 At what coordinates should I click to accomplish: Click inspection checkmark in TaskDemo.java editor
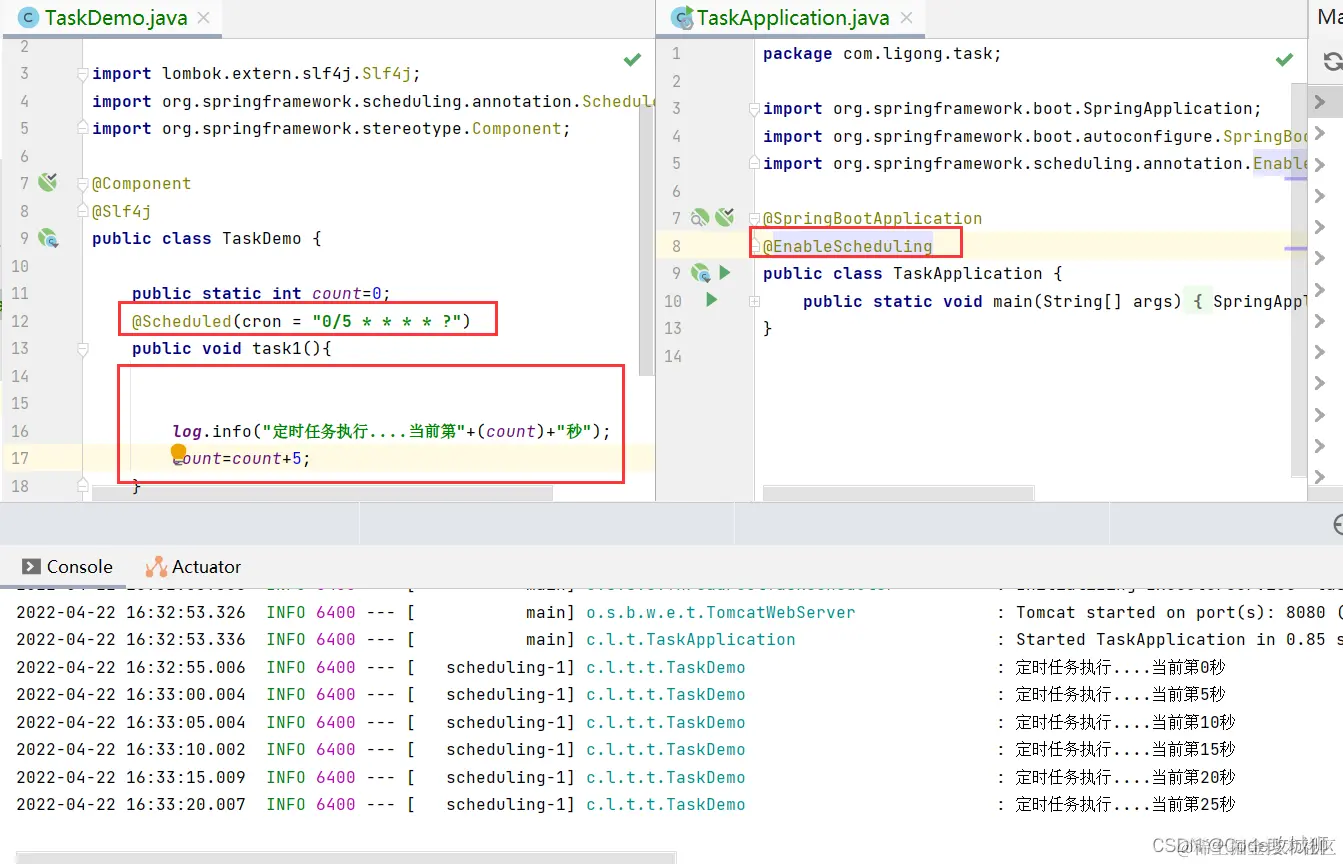point(632,61)
